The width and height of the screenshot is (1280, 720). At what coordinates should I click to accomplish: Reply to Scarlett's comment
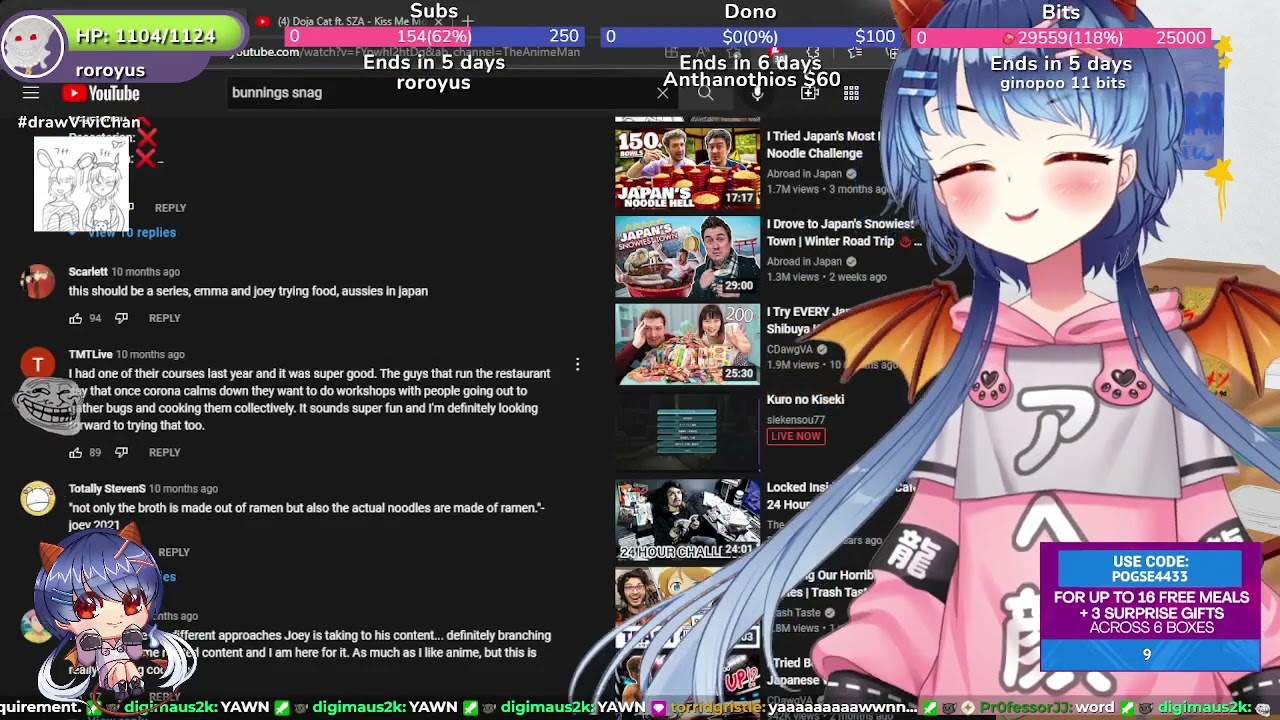click(164, 318)
